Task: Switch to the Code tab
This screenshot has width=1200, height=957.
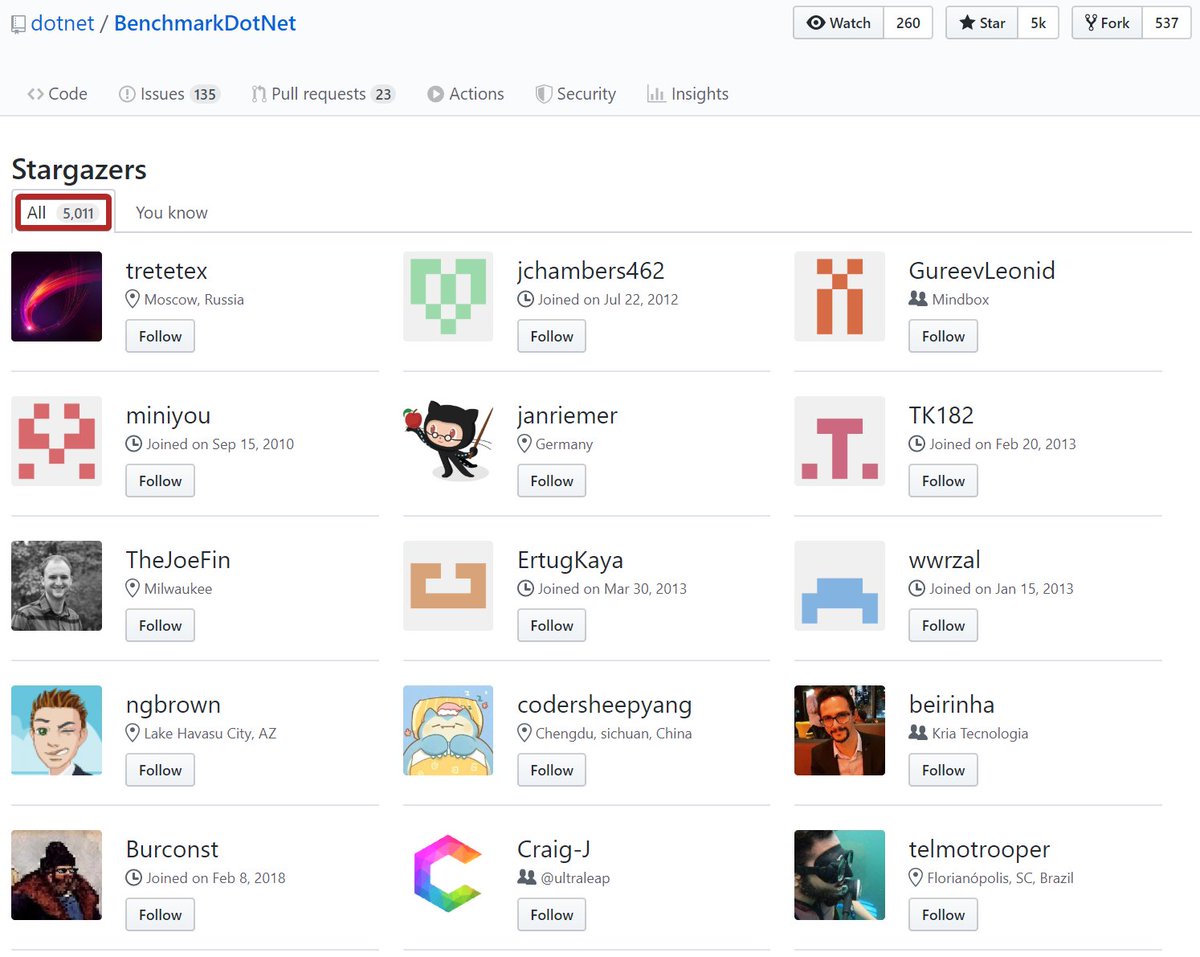Action: click(57, 94)
